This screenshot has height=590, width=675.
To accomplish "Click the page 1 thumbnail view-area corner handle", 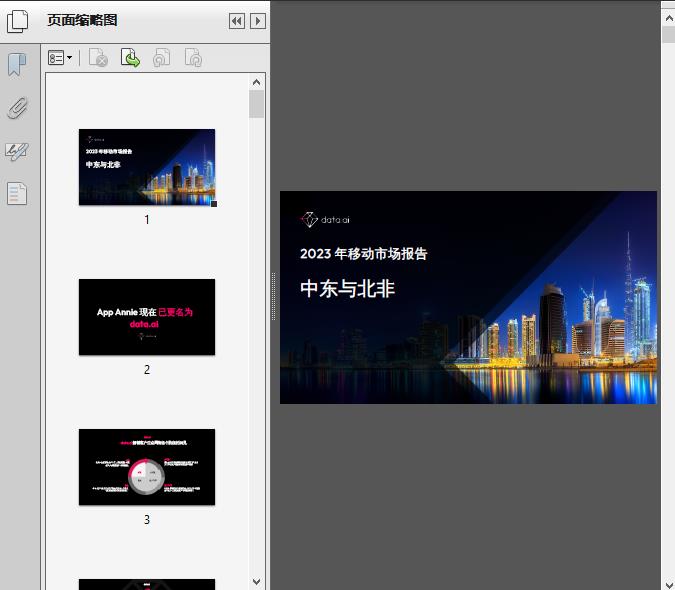I will click(x=214, y=204).
